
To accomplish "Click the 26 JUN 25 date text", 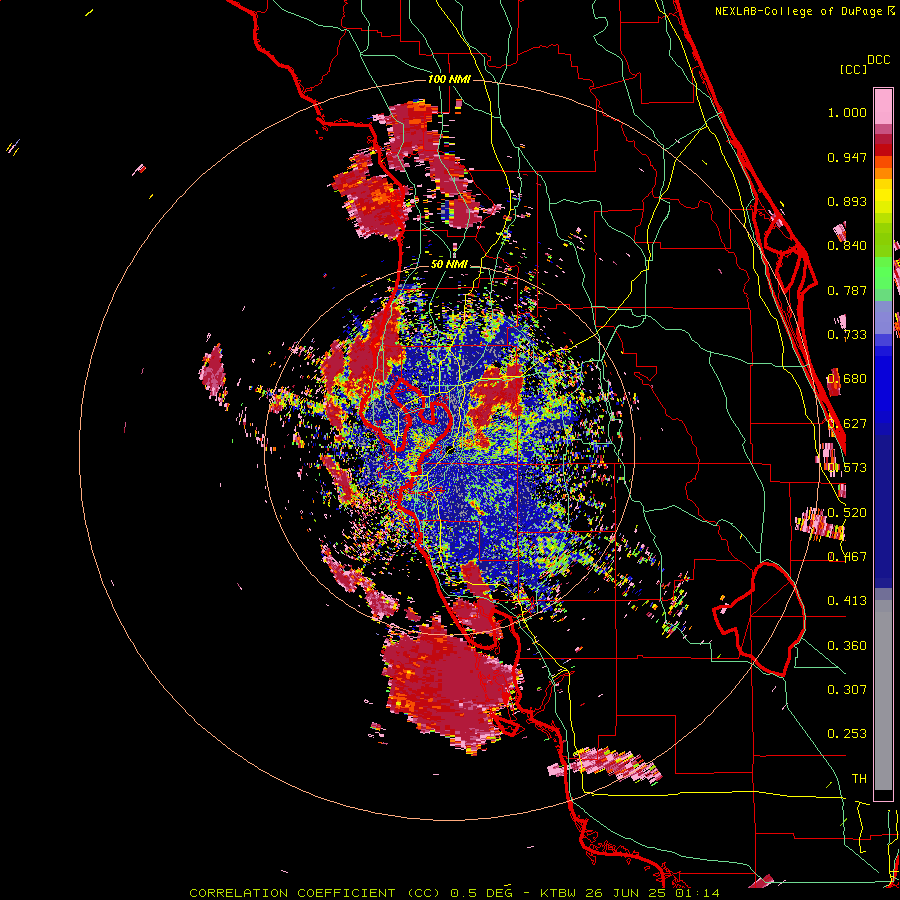I will 626,893.
